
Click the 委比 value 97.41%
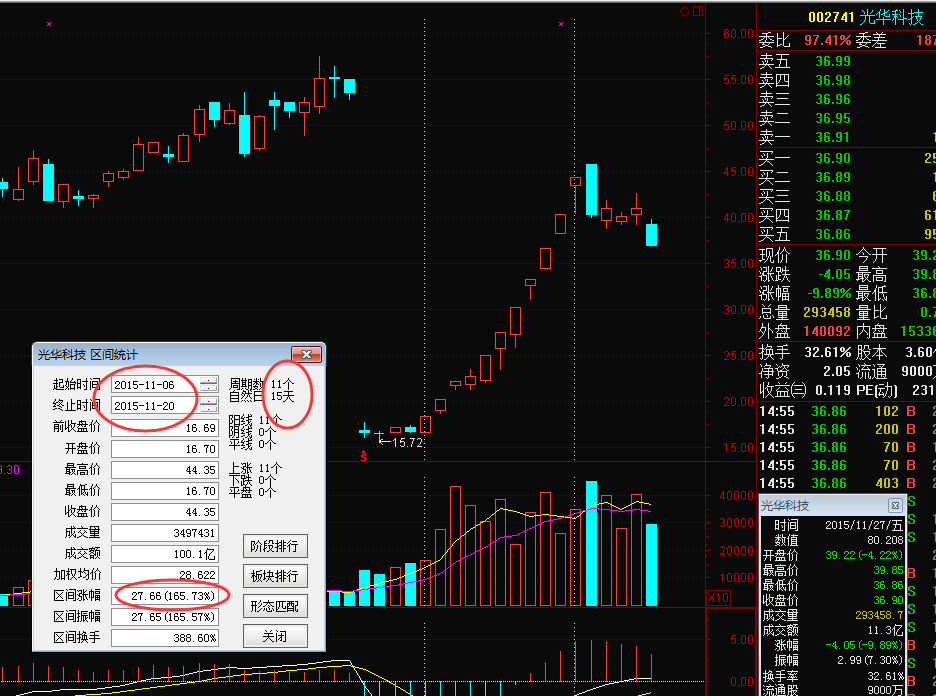click(x=827, y=40)
